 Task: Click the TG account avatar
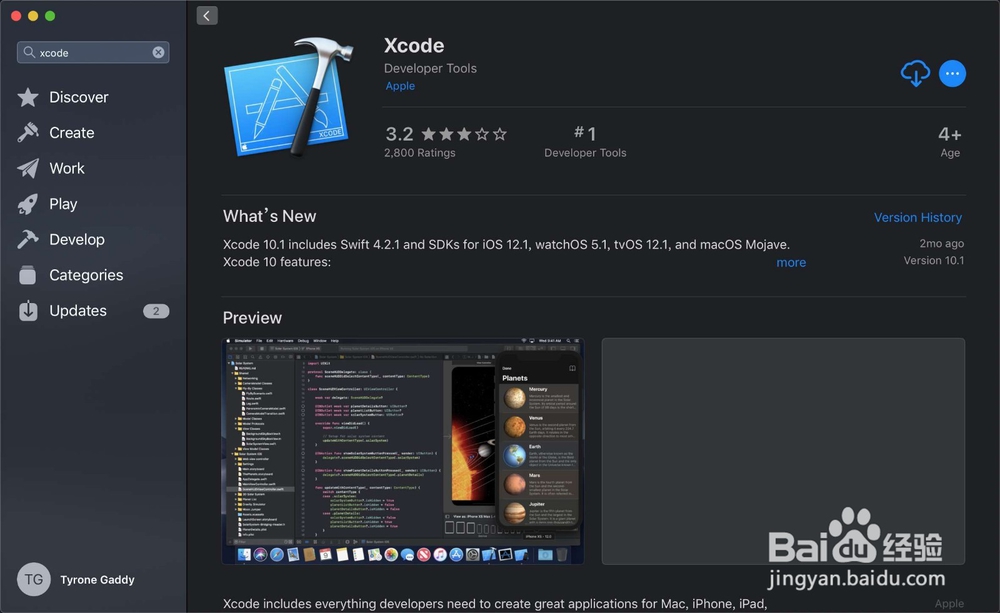[34, 579]
